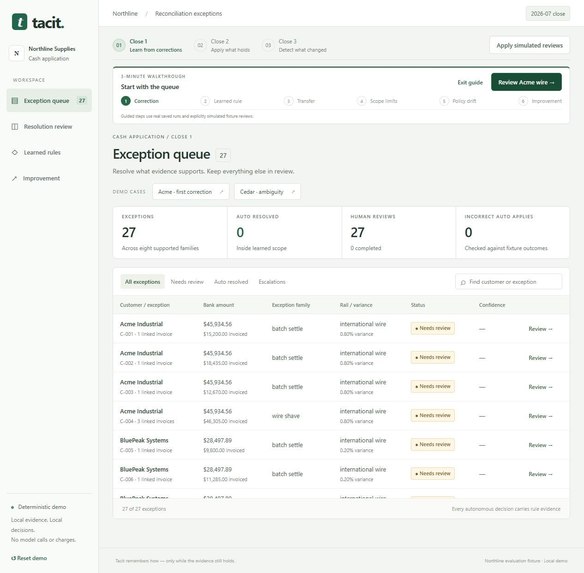Image resolution: width=584 pixels, height=573 pixels.
Task: Open Improvement in sidebar
Action: (49, 178)
